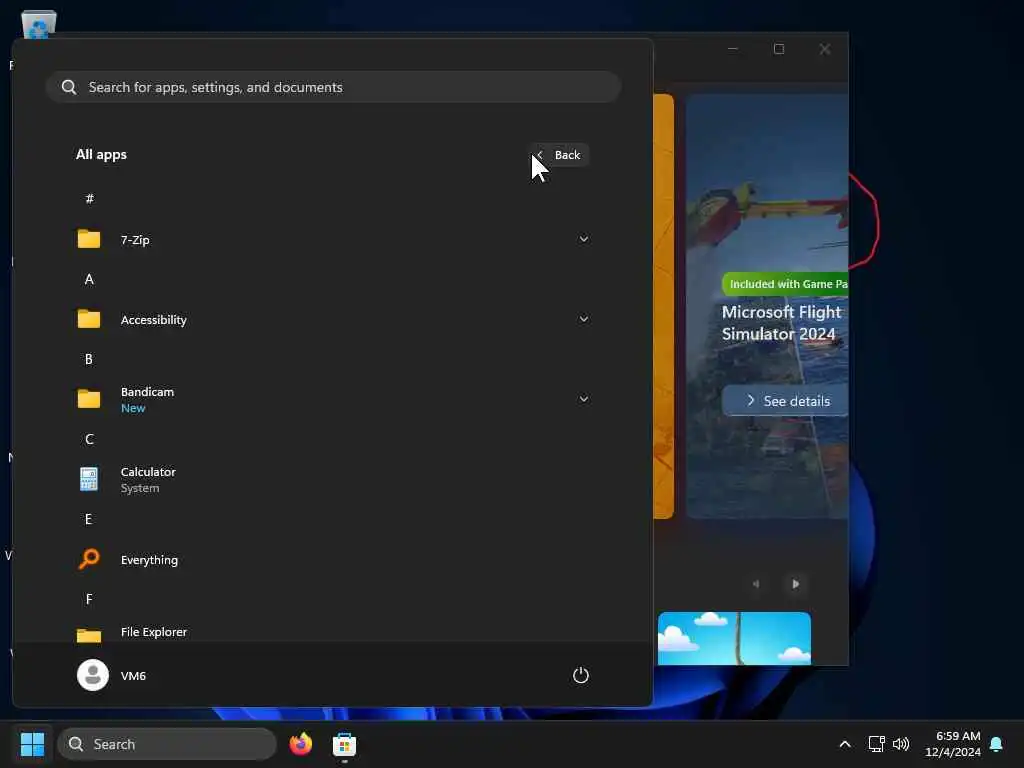This screenshot has height=768, width=1024.
Task: Click the letter B section header
Action: pyautogui.click(x=89, y=359)
